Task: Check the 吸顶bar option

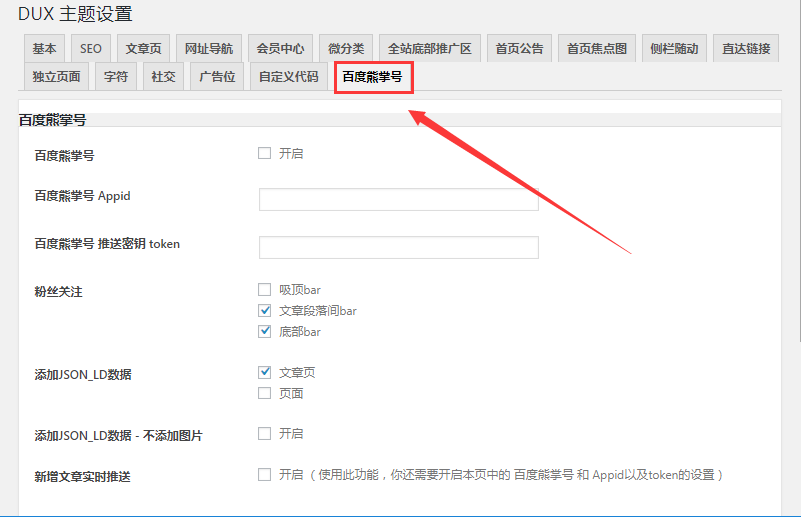Action: [x=264, y=290]
